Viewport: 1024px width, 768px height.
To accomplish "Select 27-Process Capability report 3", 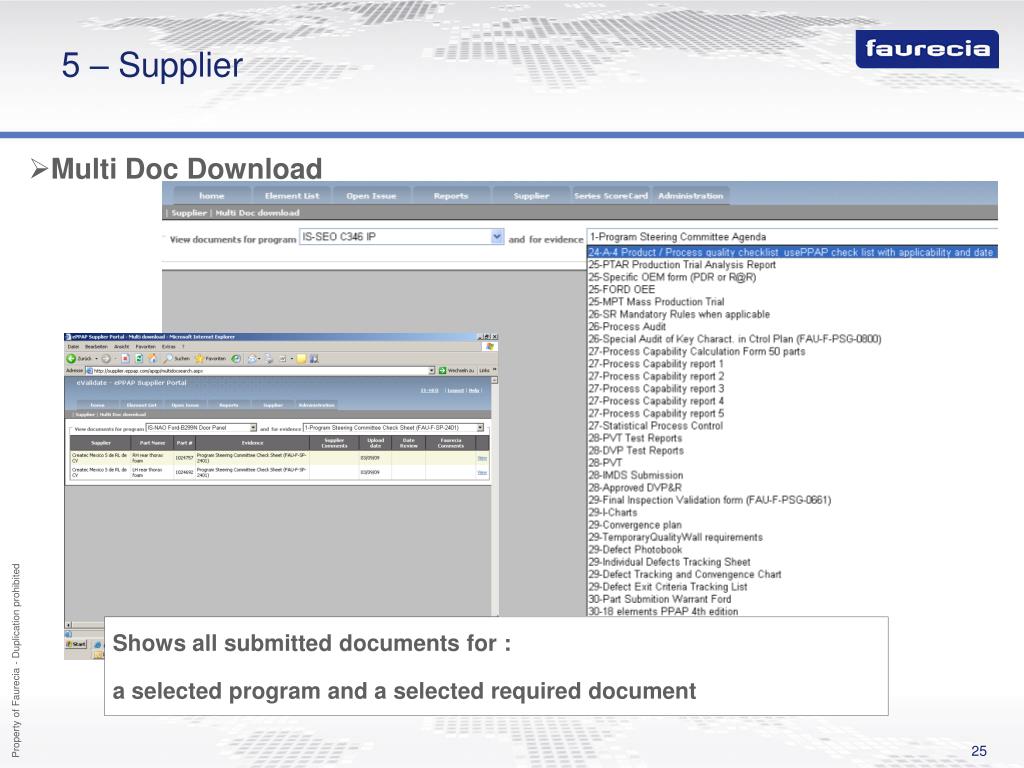I will [x=656, y=389].
